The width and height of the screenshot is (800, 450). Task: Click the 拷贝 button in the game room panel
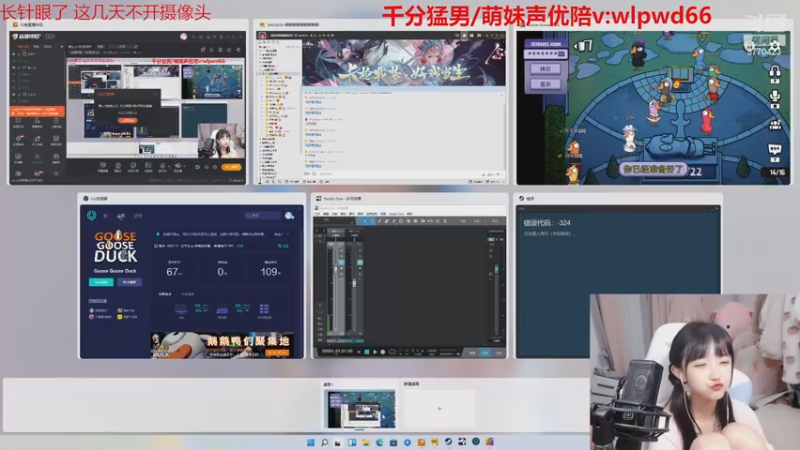point(545,69)
